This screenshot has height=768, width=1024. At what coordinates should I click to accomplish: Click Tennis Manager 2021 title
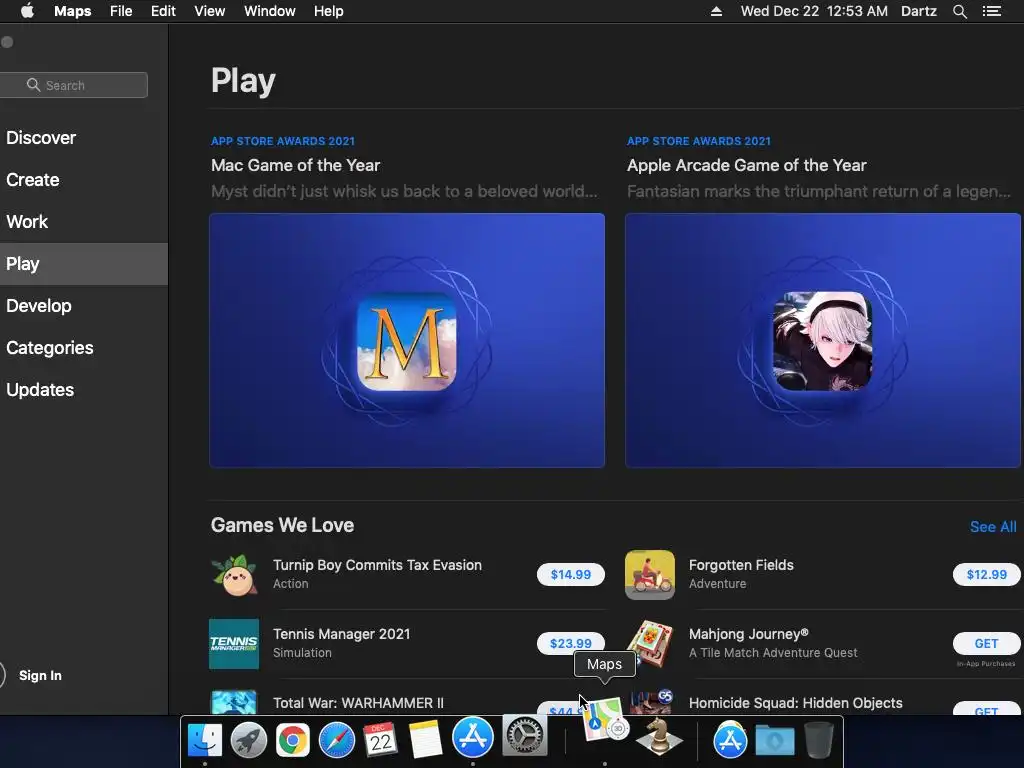point(342,634)
